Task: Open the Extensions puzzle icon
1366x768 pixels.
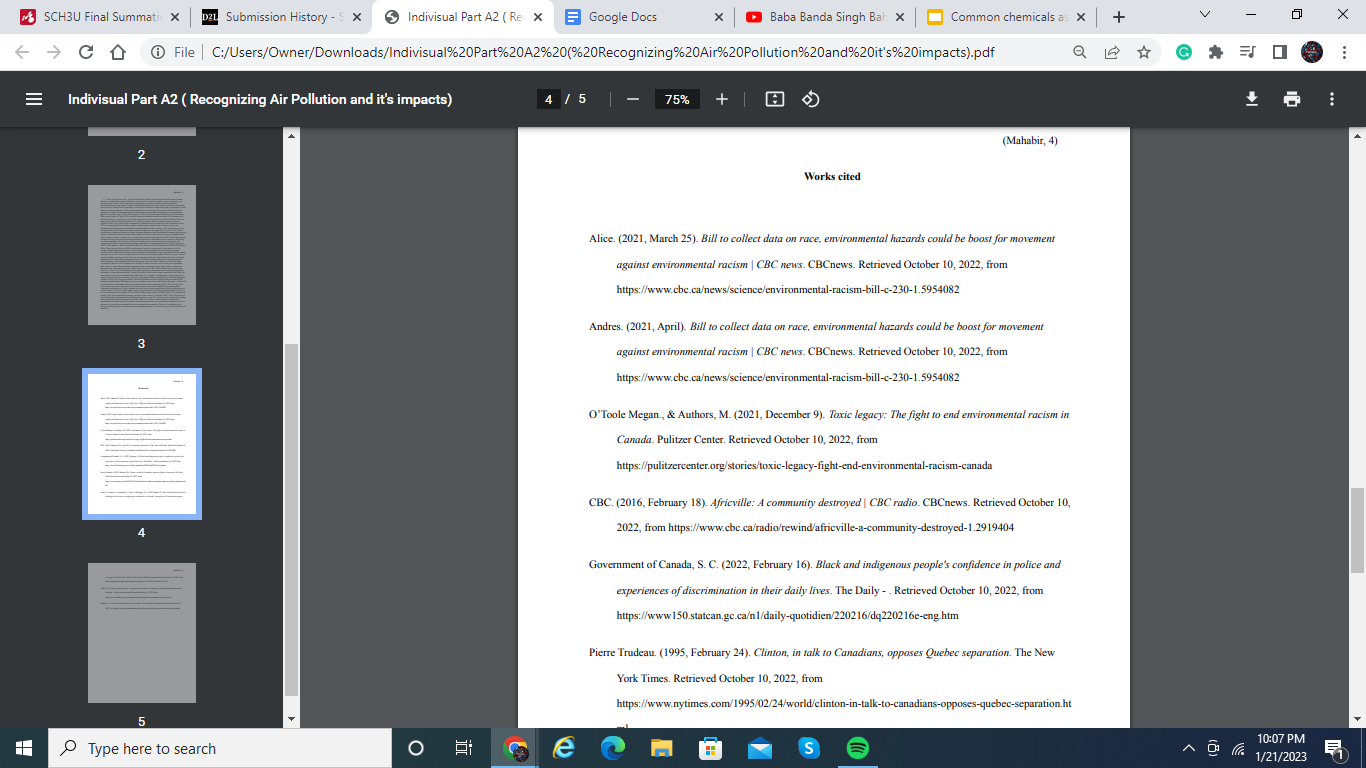Action: [1216, 52]
